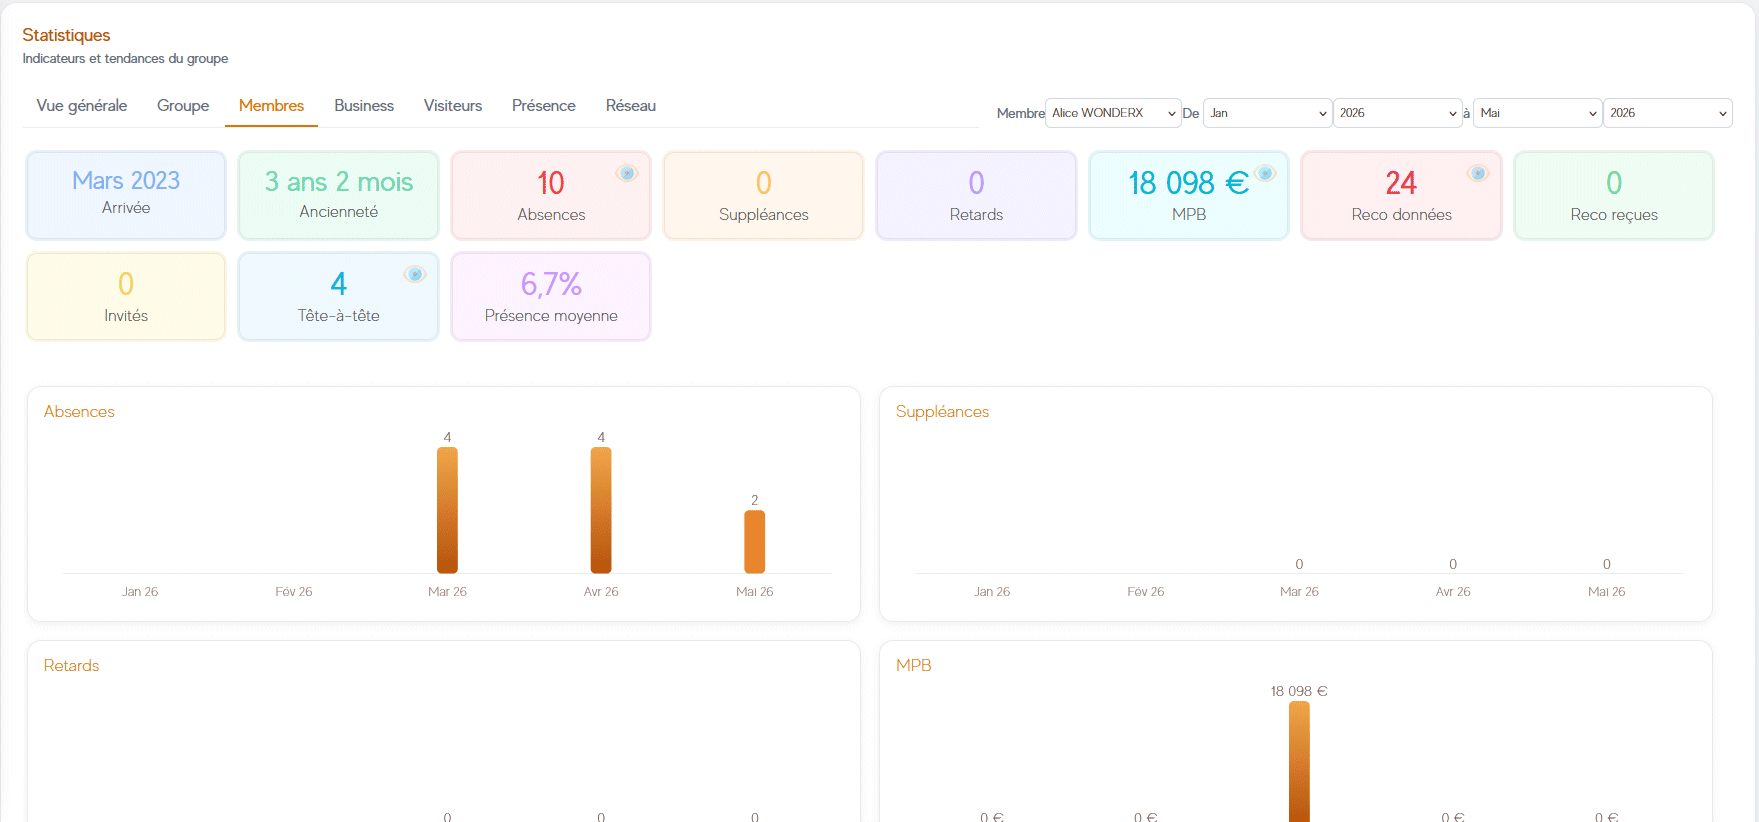The height and width of the screenshot is (822, 1759).
Task: Select the 0 Suppléances card
Action: pos(763,195)
